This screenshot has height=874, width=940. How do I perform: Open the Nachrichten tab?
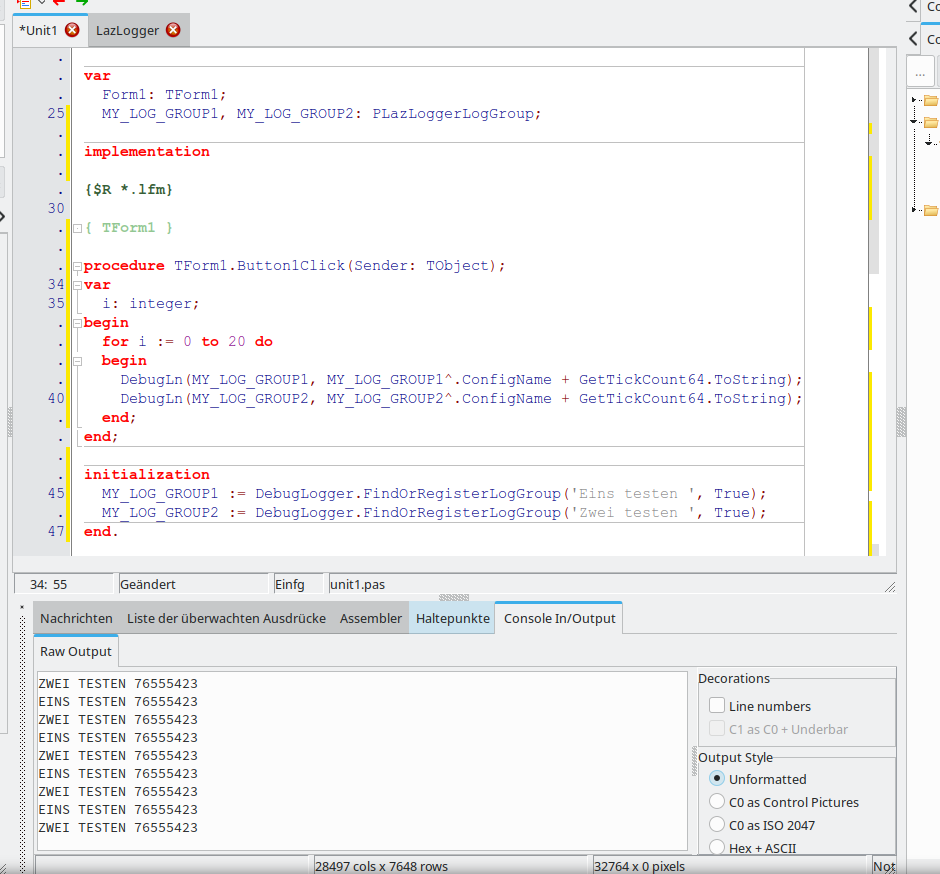76,618
